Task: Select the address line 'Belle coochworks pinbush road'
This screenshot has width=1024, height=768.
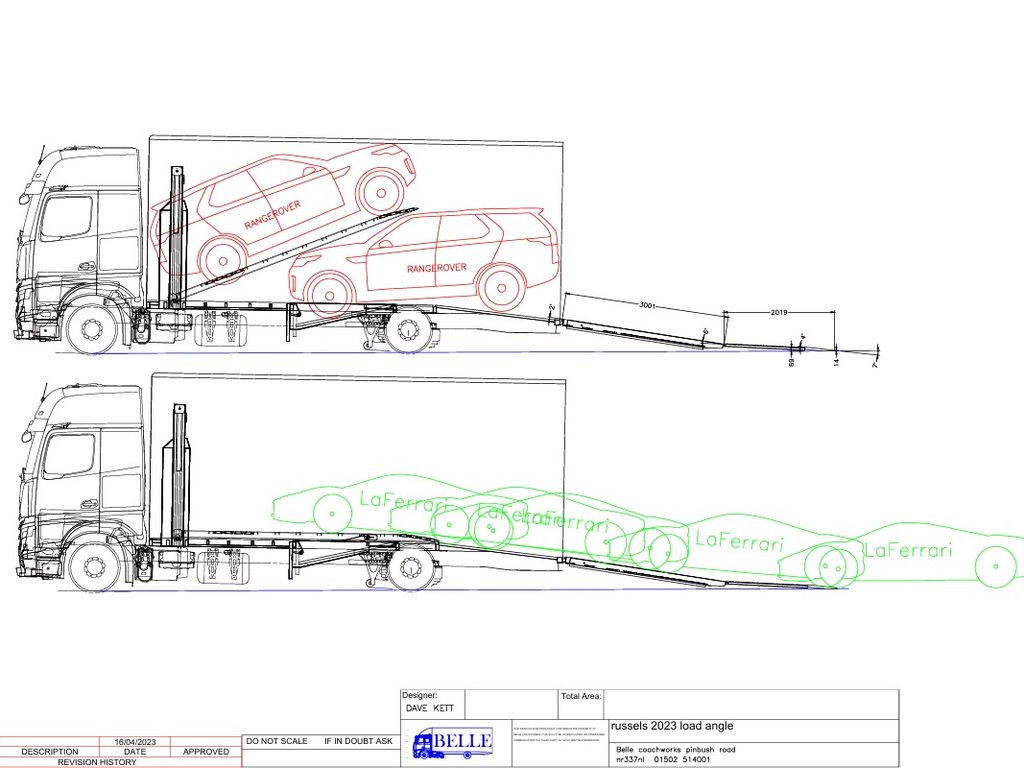Action: click(676, 750)
